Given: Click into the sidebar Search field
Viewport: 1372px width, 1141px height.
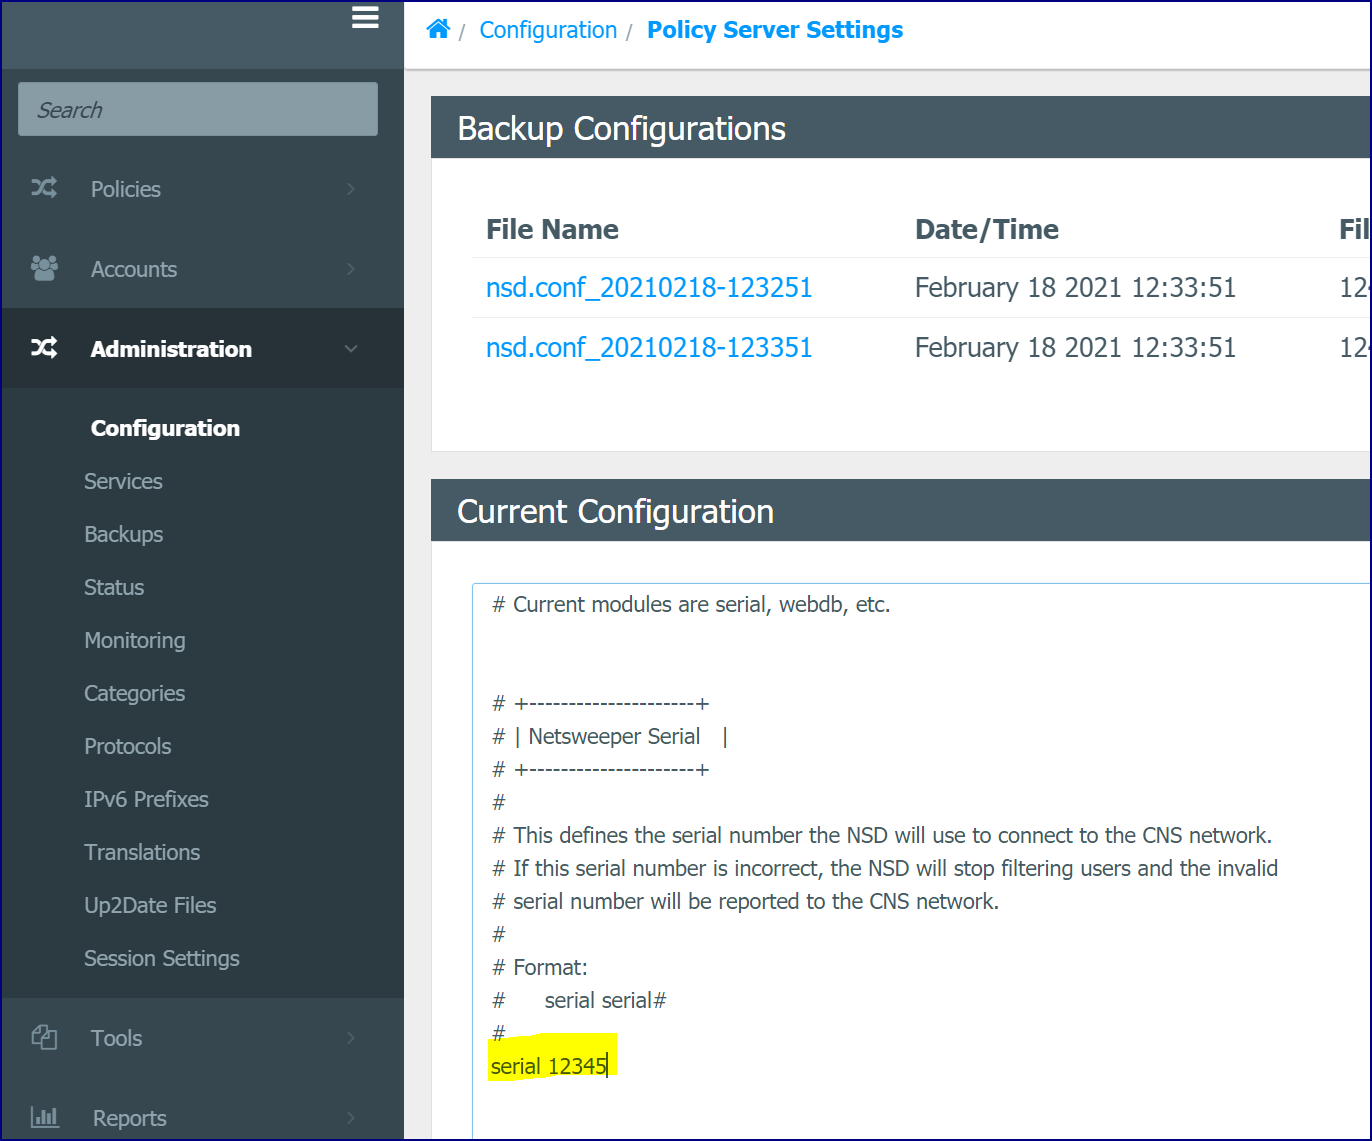Looking at the screenshot, I should click(198, 109).
